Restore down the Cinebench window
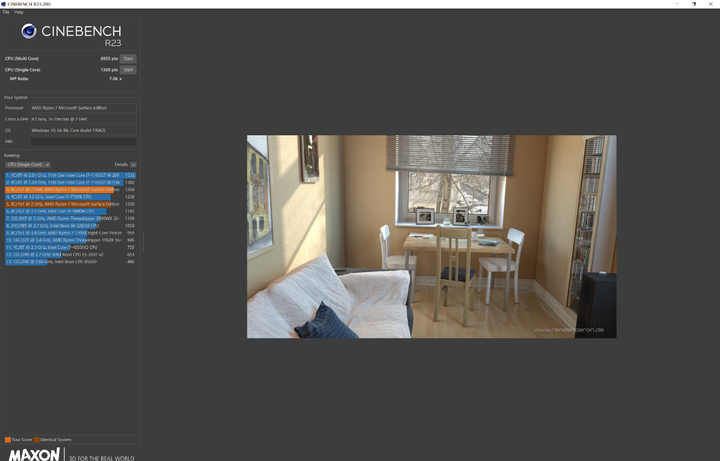This screenshot has width=720, height=461. tap(694, 4)
